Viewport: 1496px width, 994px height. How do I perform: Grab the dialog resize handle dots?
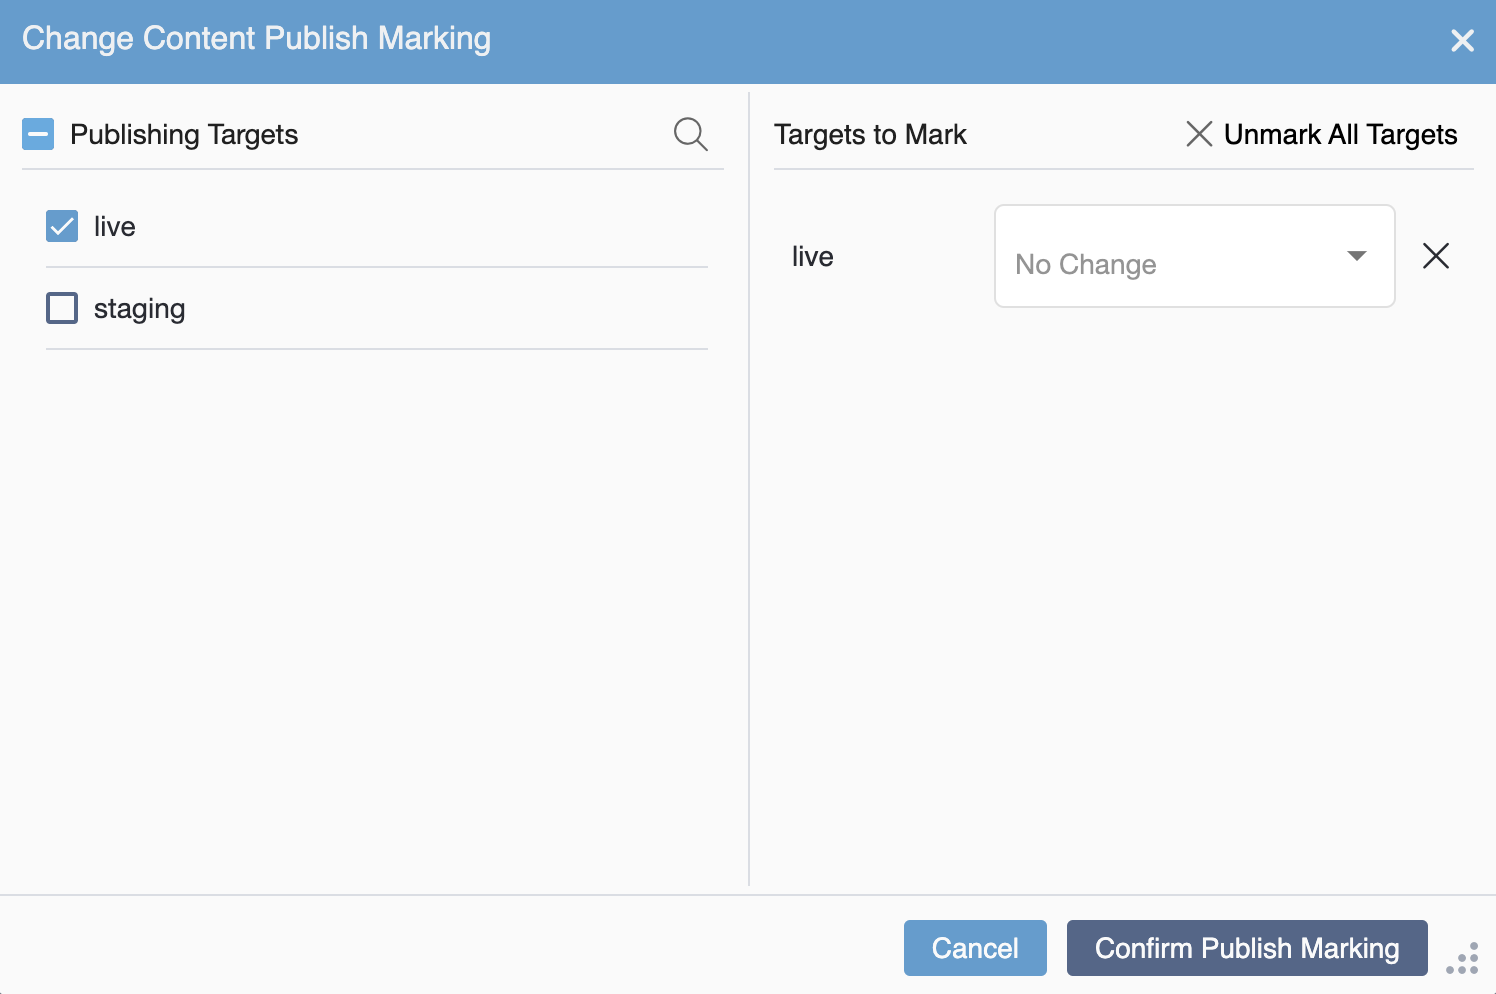1463,958
